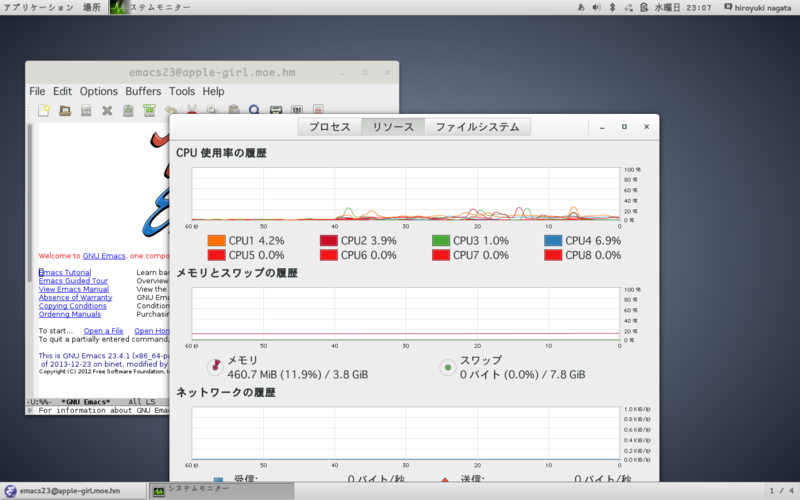Click the workspace switcher showing 1 / 4
The width and height of the screenshot is (800, 500).
click(781, 491)
